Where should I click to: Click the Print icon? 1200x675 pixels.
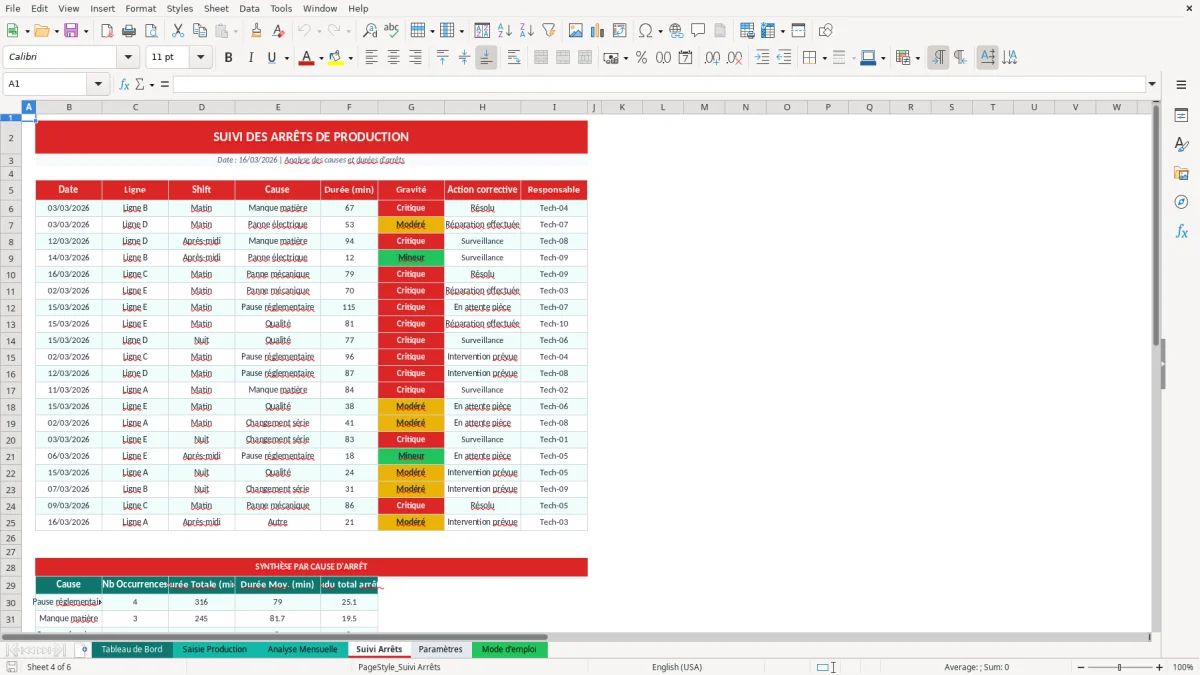click(x=130, y=31)
